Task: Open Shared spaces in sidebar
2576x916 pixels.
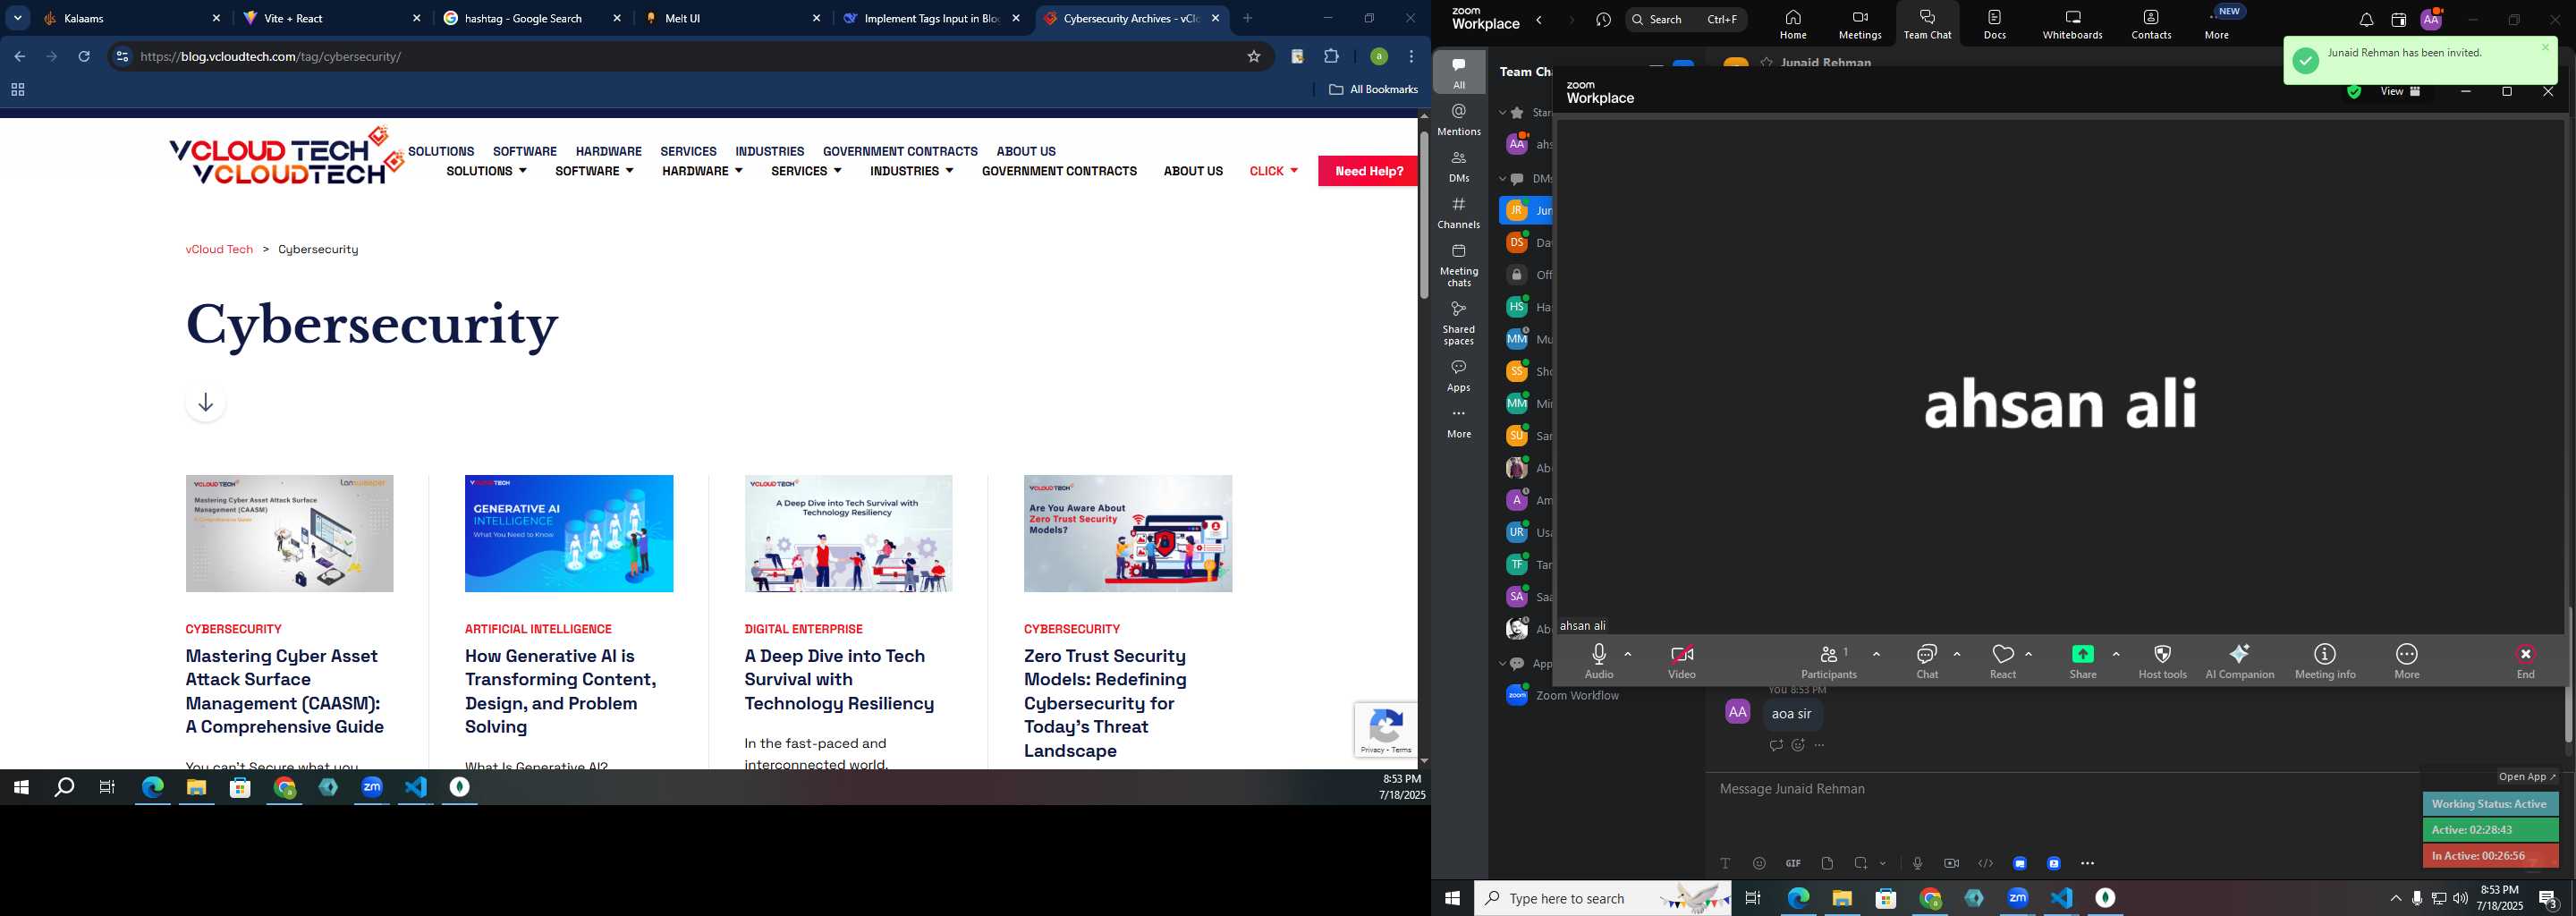Action: [x=1459, y=323]
